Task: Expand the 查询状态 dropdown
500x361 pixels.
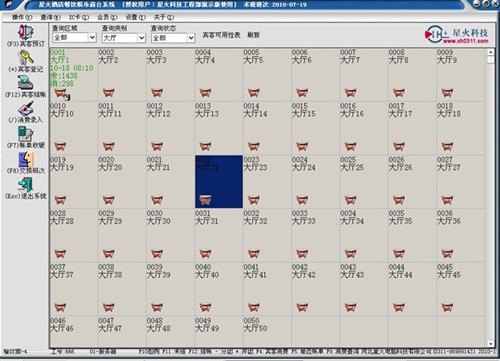Action: pos(191,38)
